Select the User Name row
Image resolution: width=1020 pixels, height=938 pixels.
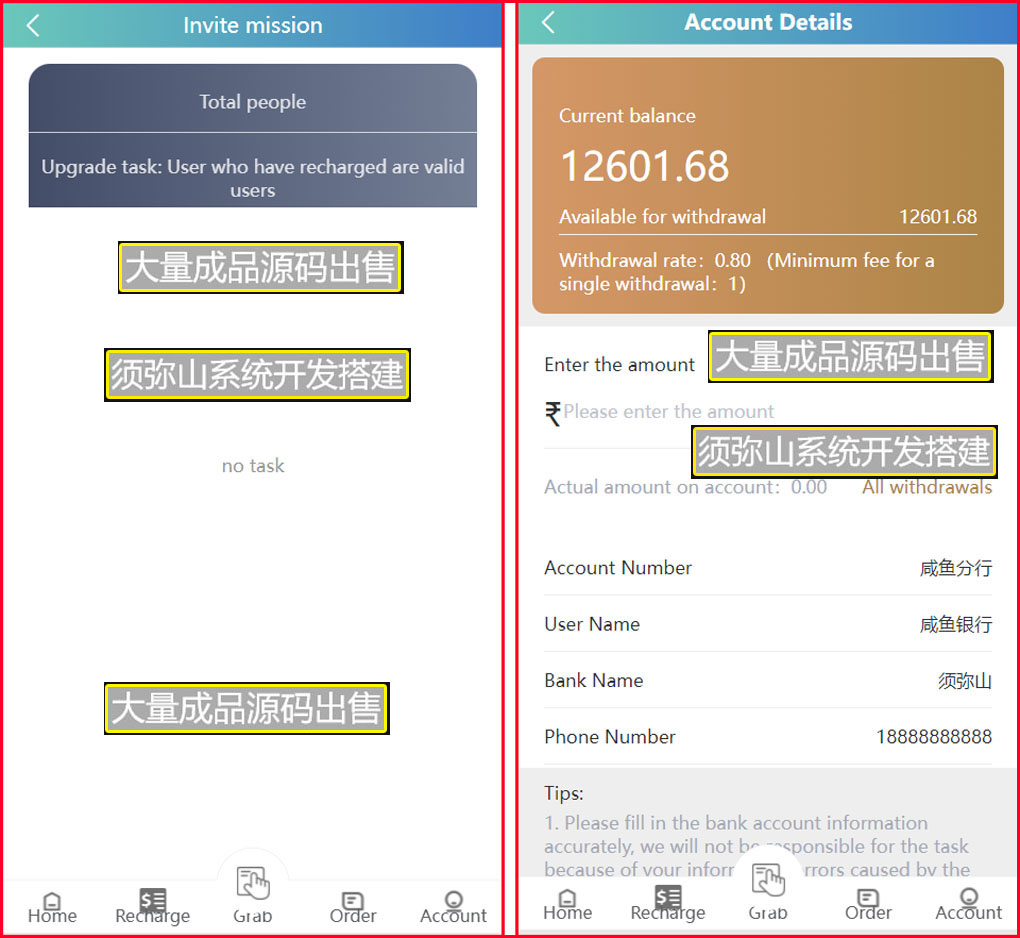[x=767, y=624]
